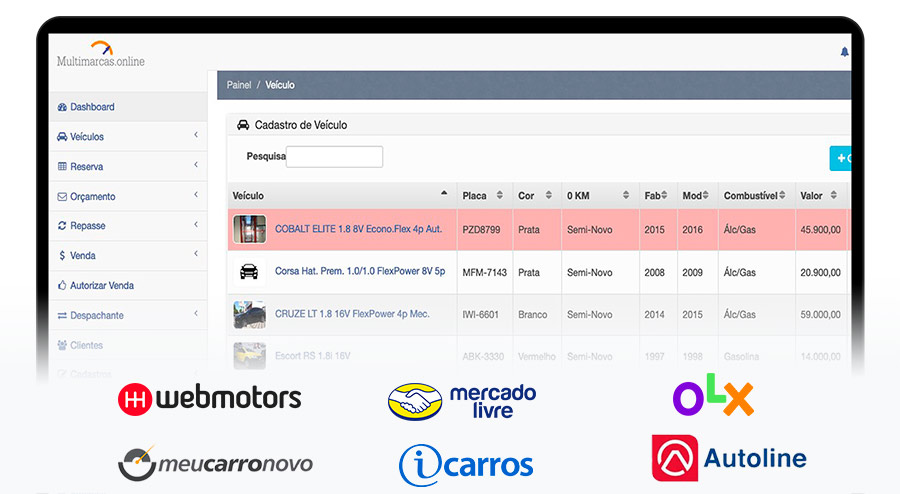This screenshot has height=494, width=900.
Task: Click plate cell PZD8799
Action: [x=481, y=230]
